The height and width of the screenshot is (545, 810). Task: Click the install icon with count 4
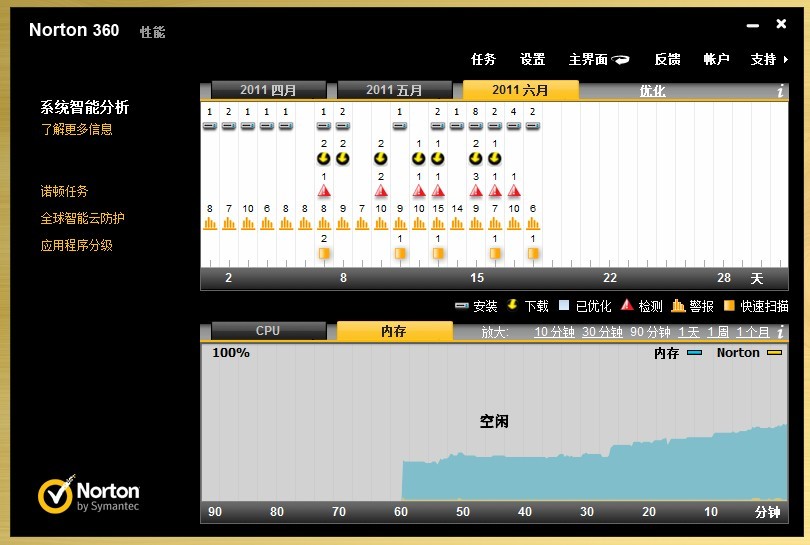(x=513, y=126)
